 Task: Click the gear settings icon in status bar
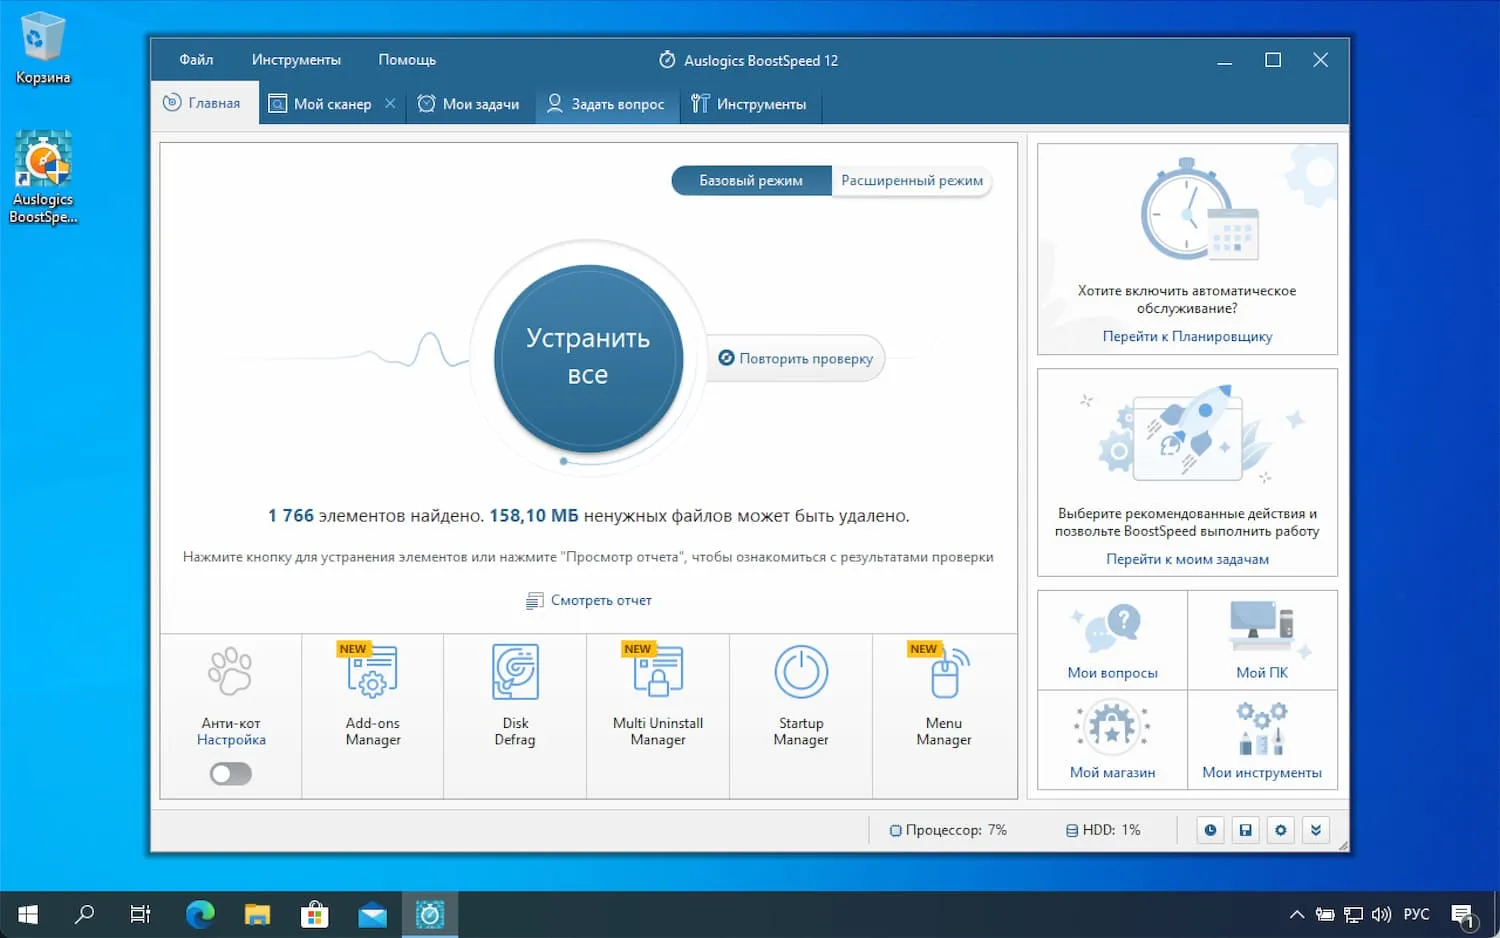1281,830
